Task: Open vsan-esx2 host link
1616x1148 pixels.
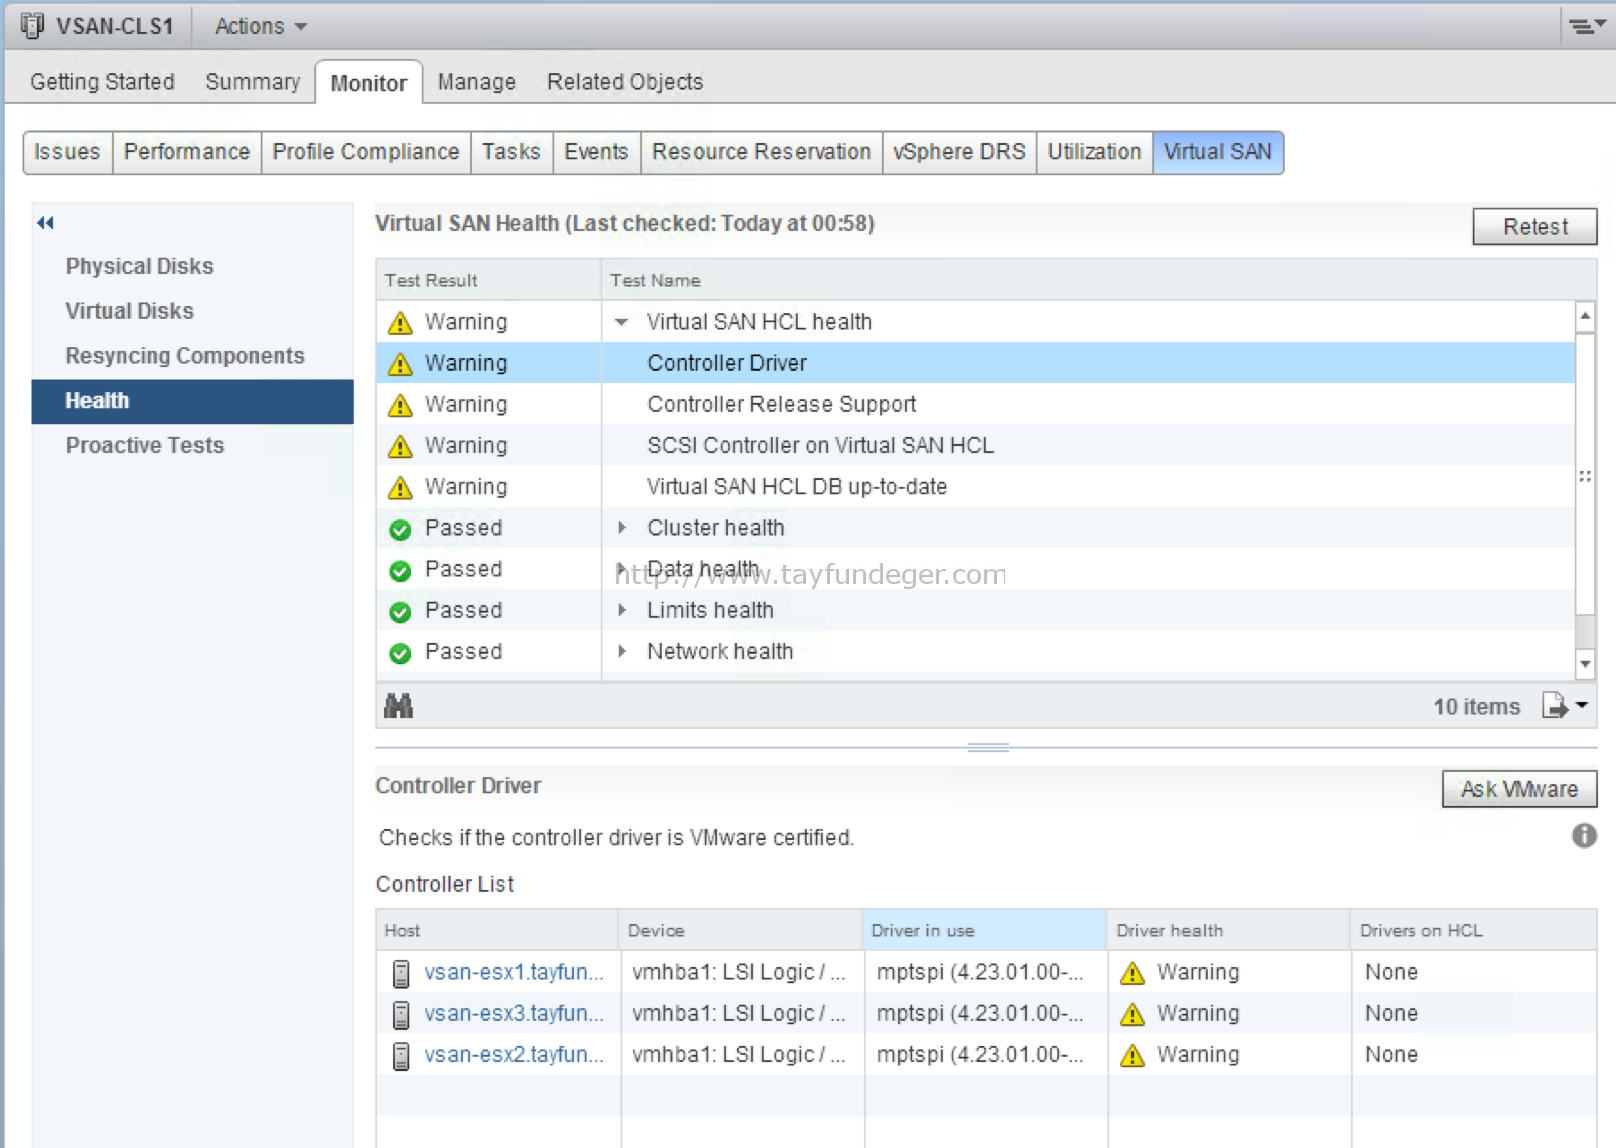Action: click(514, 1054)
